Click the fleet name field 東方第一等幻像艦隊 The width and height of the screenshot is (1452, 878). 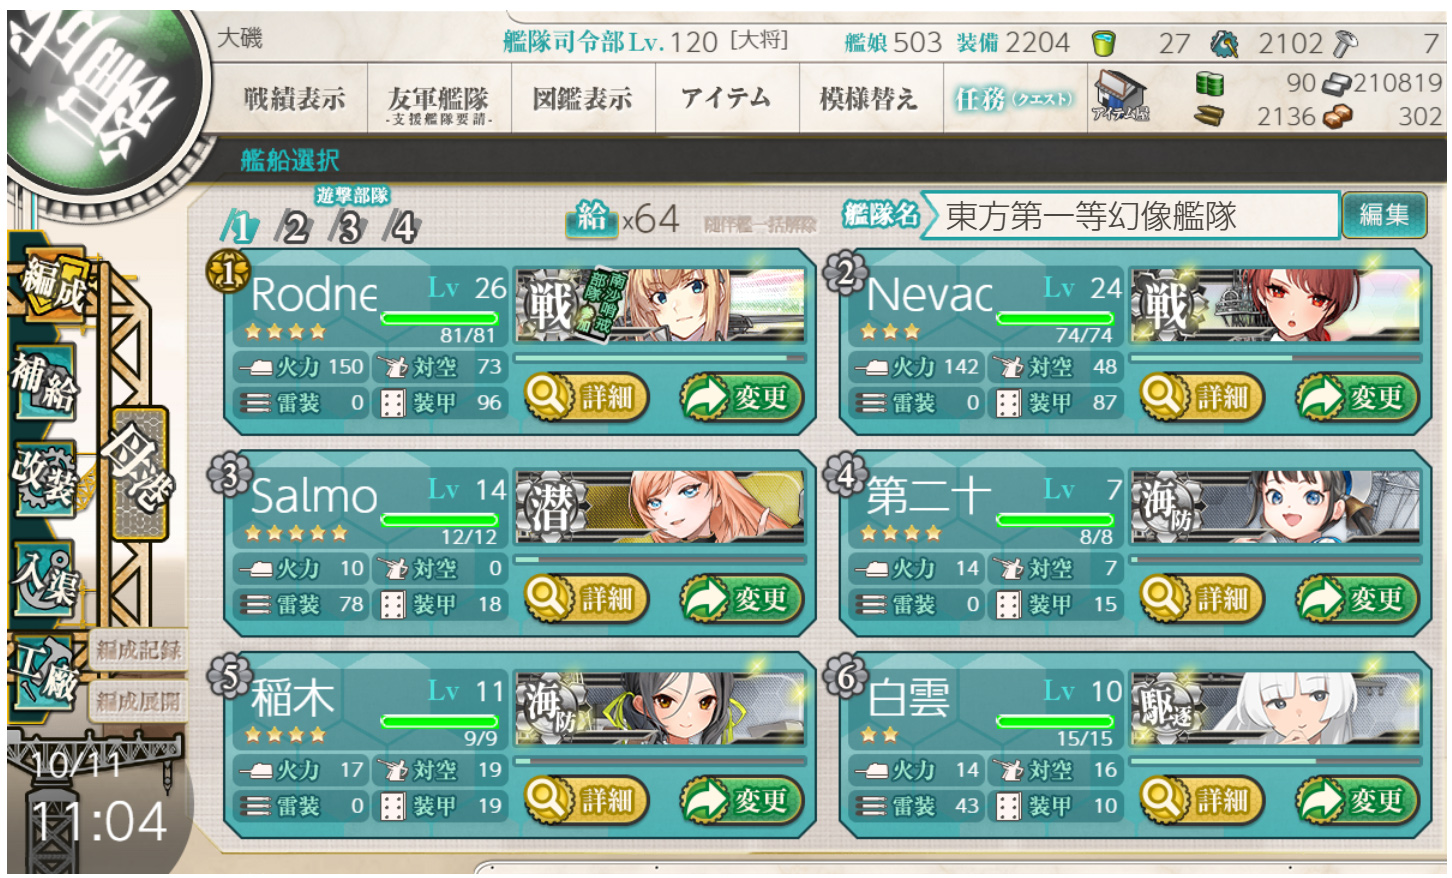point(1130,215)
